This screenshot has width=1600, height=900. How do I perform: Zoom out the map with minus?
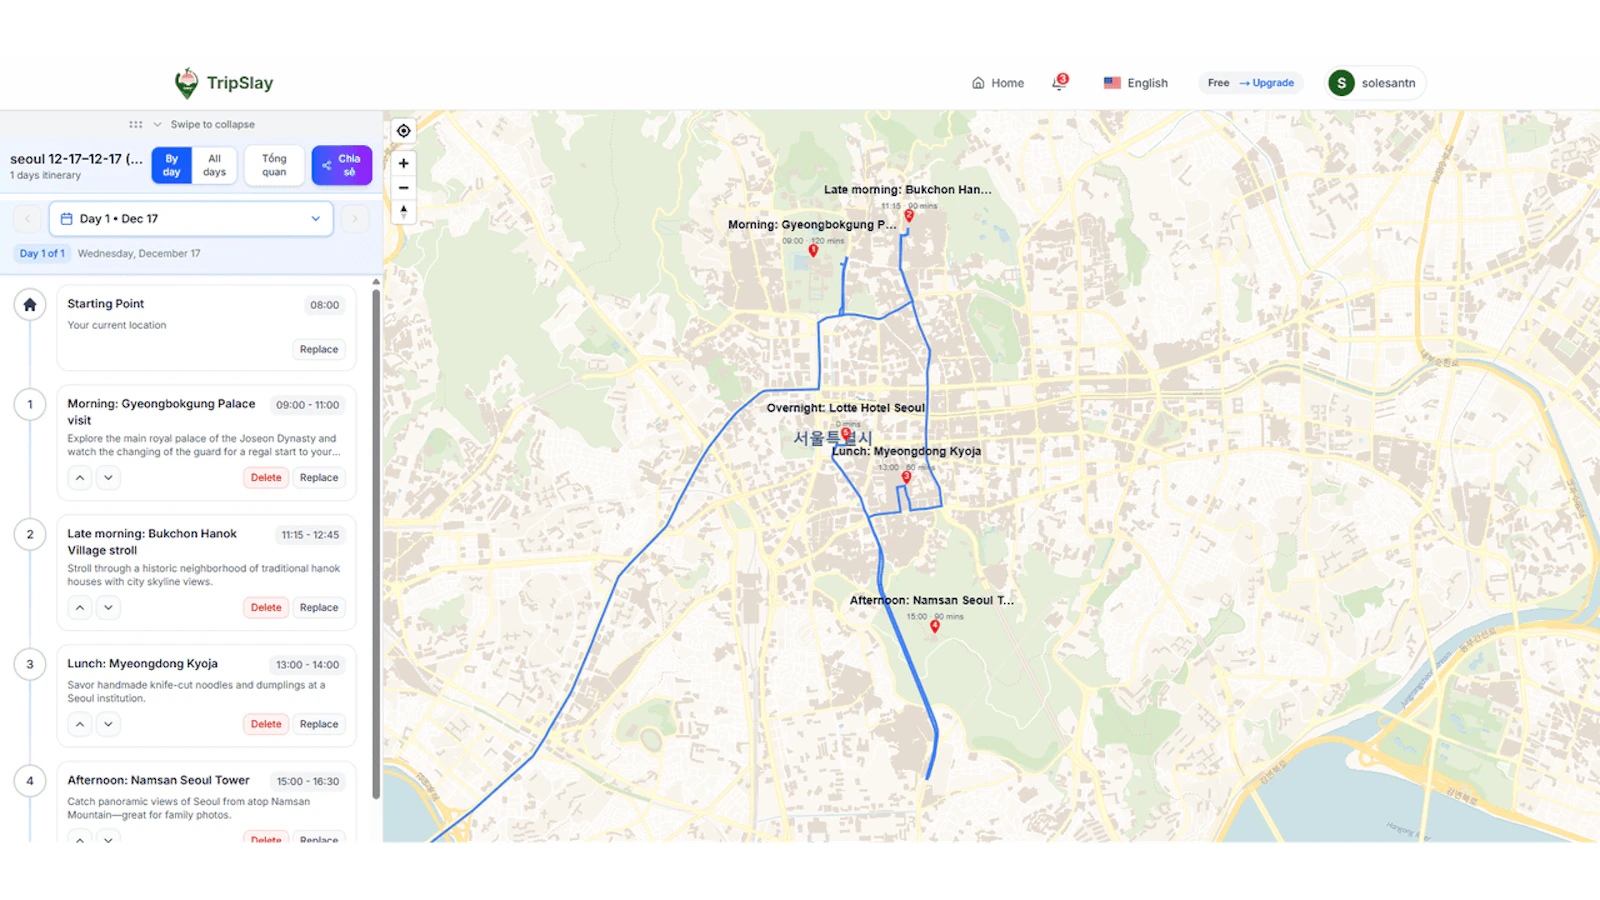tap(403, 187)
